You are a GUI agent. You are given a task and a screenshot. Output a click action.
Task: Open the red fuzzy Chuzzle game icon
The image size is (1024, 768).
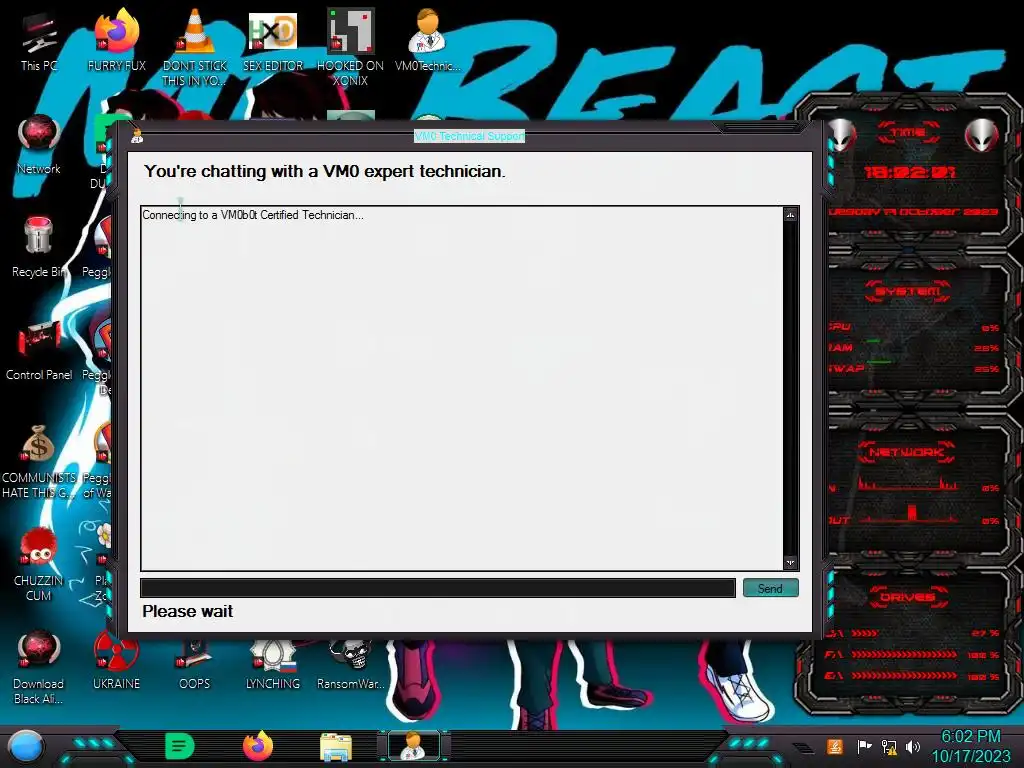coord(39,563)
